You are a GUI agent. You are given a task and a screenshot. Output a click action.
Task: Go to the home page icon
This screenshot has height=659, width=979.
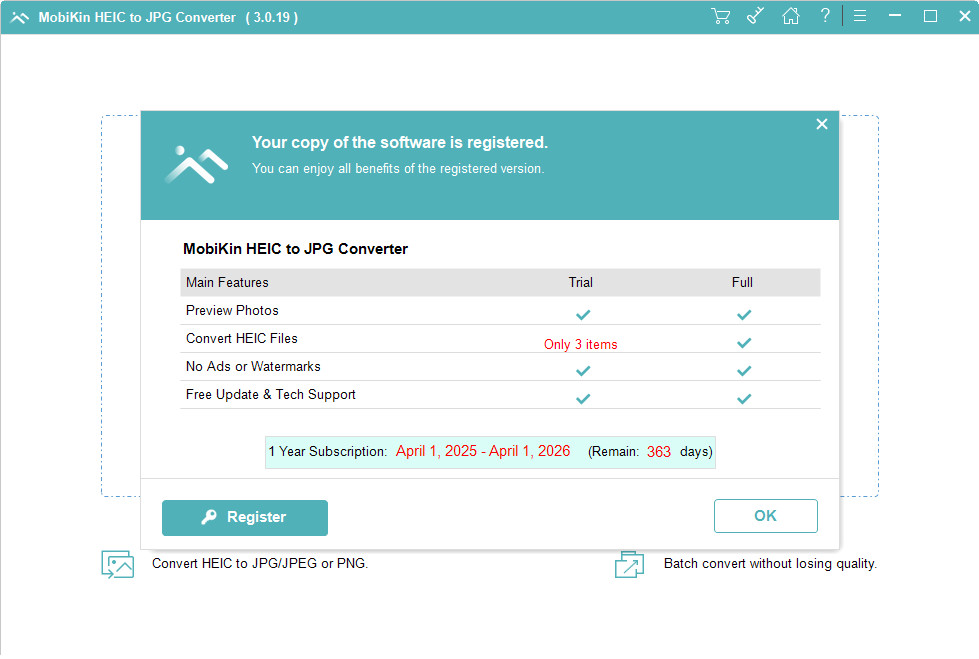(x=790, y=16)
